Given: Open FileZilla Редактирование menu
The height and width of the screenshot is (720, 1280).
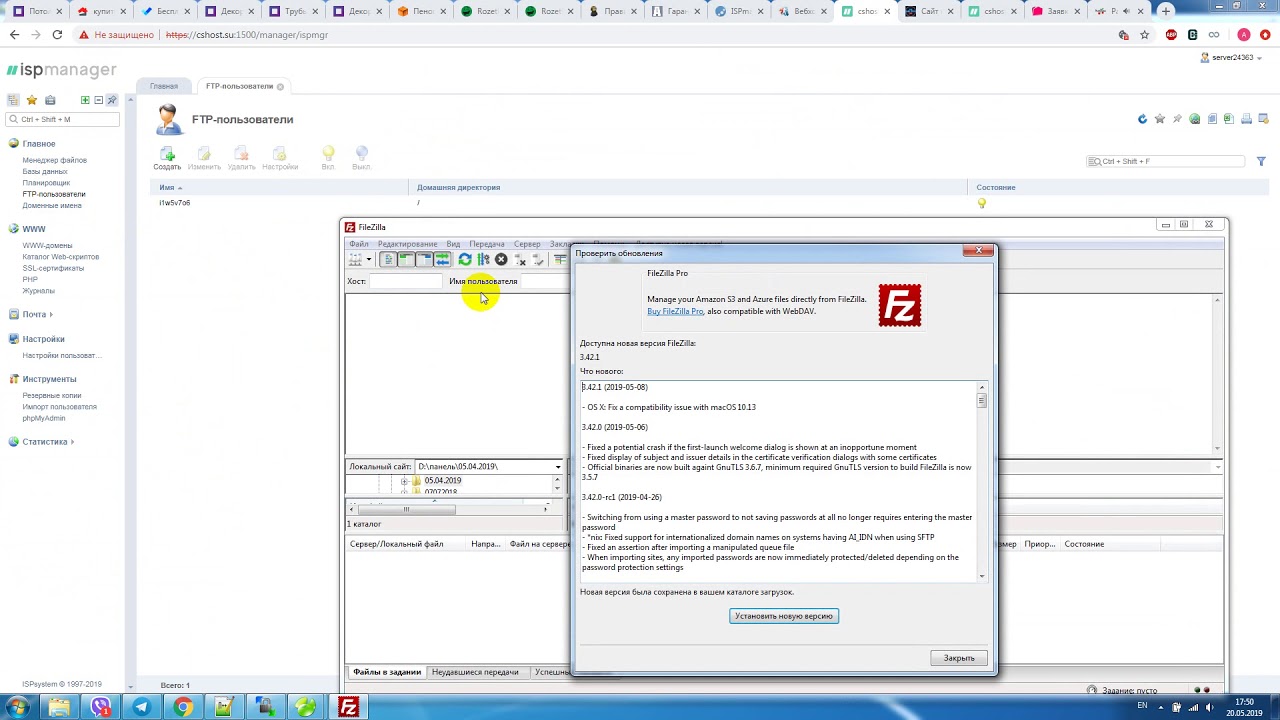Looking at the screenshot, I should (x=407, y=244).
